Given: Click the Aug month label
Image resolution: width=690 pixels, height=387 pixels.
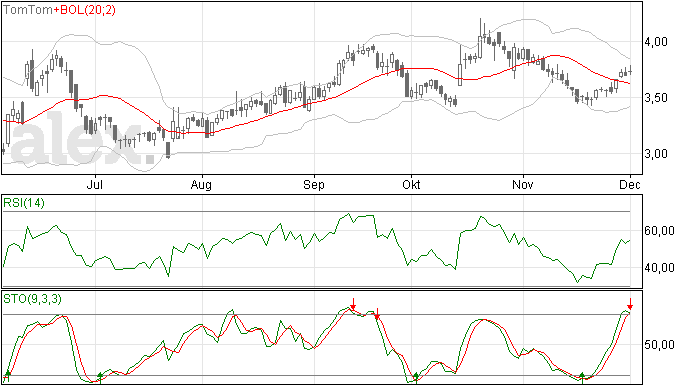Looking at the screenshot, I should (x=201, y=184).
